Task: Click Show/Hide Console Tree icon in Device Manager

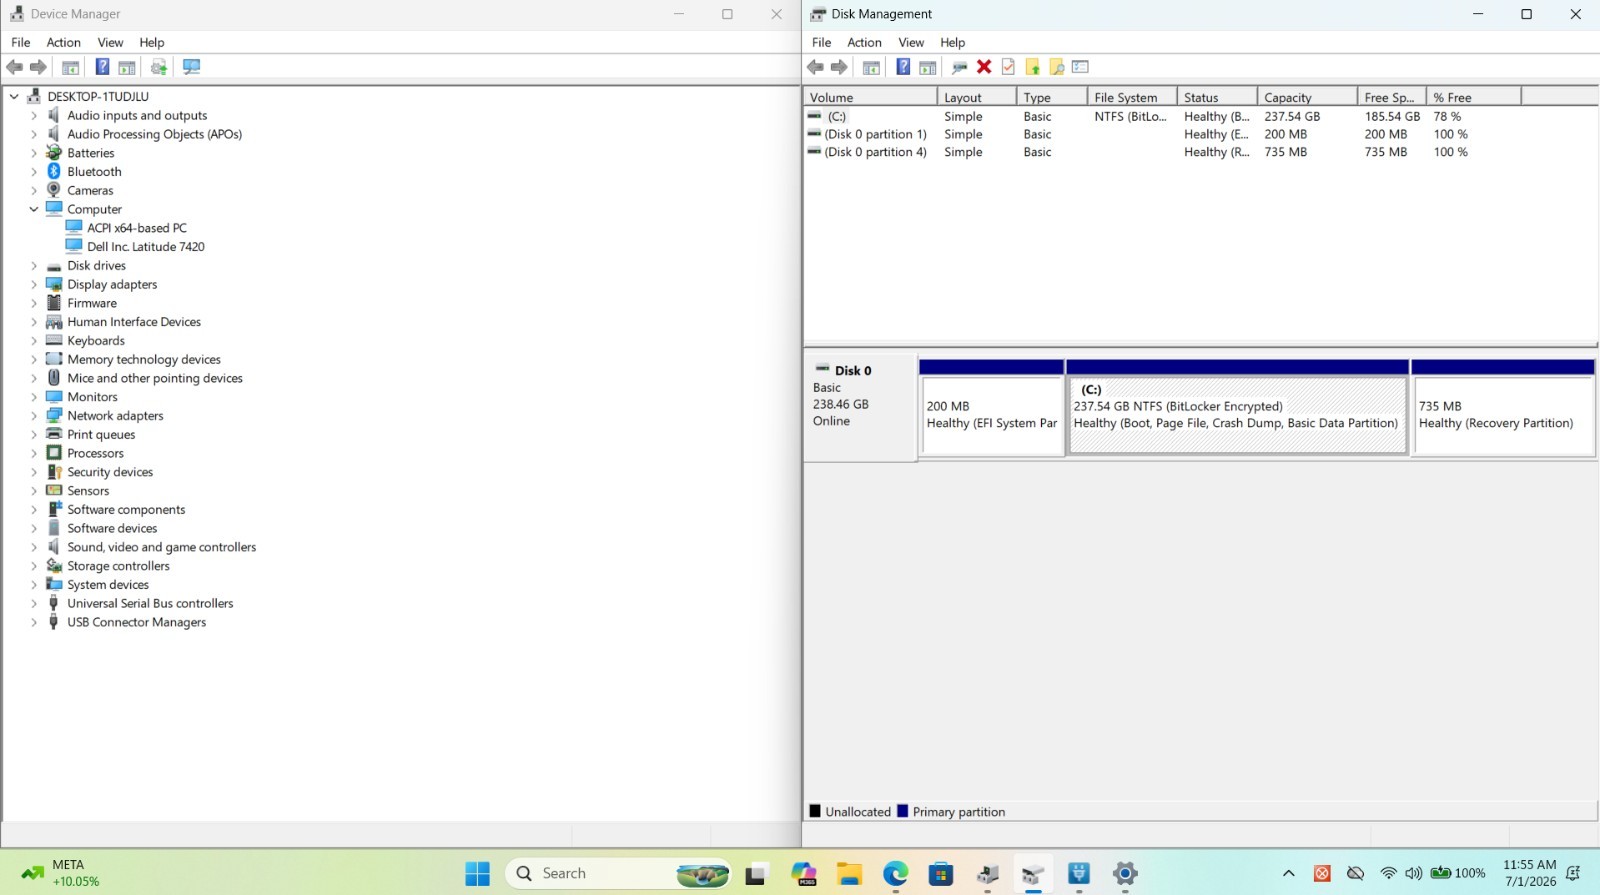Action: [71, 67]
